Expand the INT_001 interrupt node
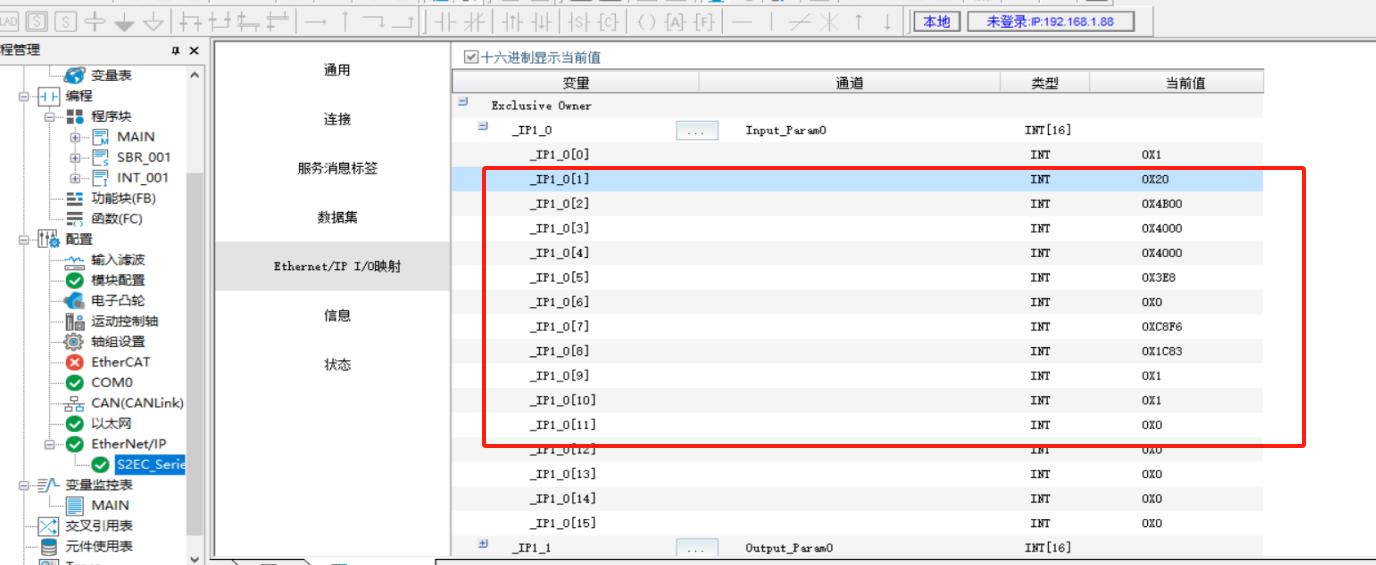This screenshot has height=565, width=1376. pyautogui.click(x=76, y=178)
